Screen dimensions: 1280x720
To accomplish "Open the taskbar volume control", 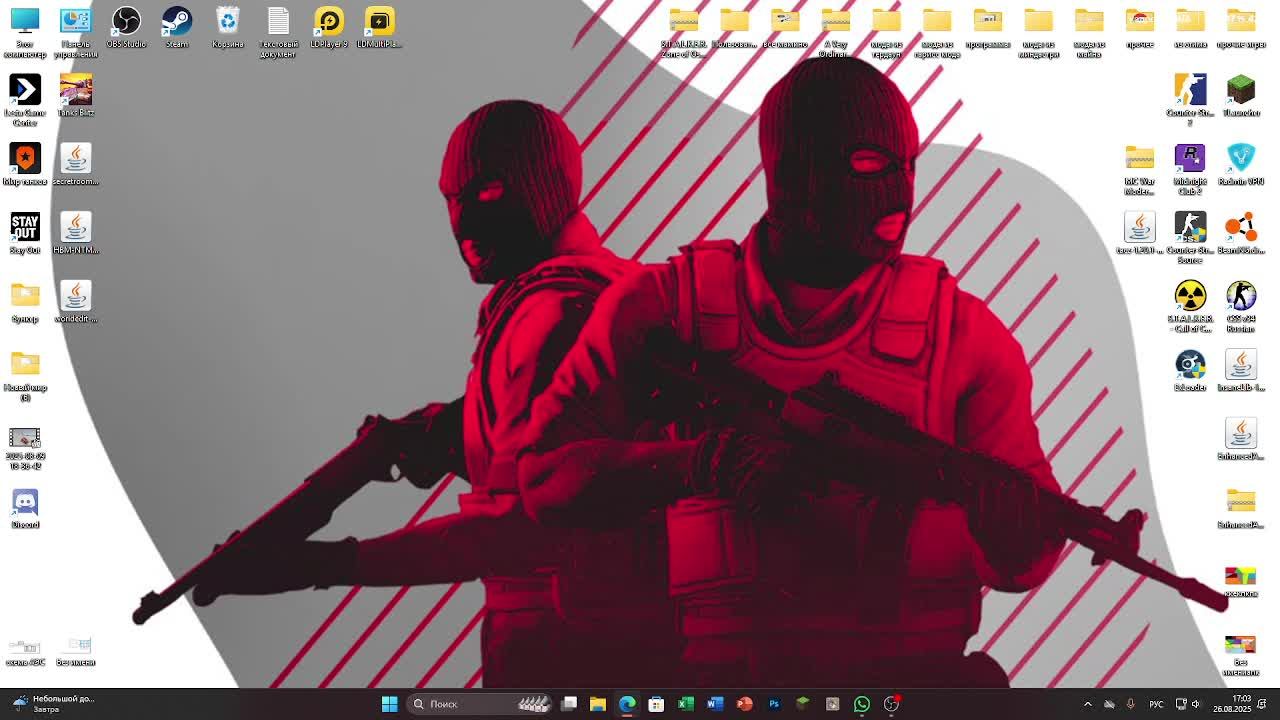I will point(1196,704).
